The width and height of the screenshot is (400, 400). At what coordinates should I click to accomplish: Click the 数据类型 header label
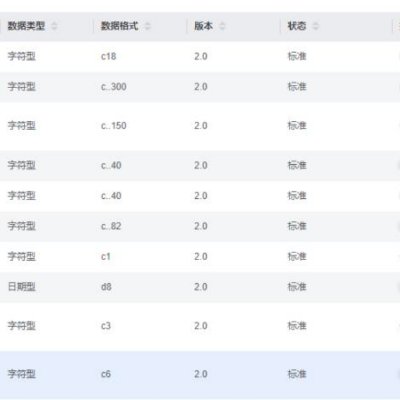coord(26,26)
